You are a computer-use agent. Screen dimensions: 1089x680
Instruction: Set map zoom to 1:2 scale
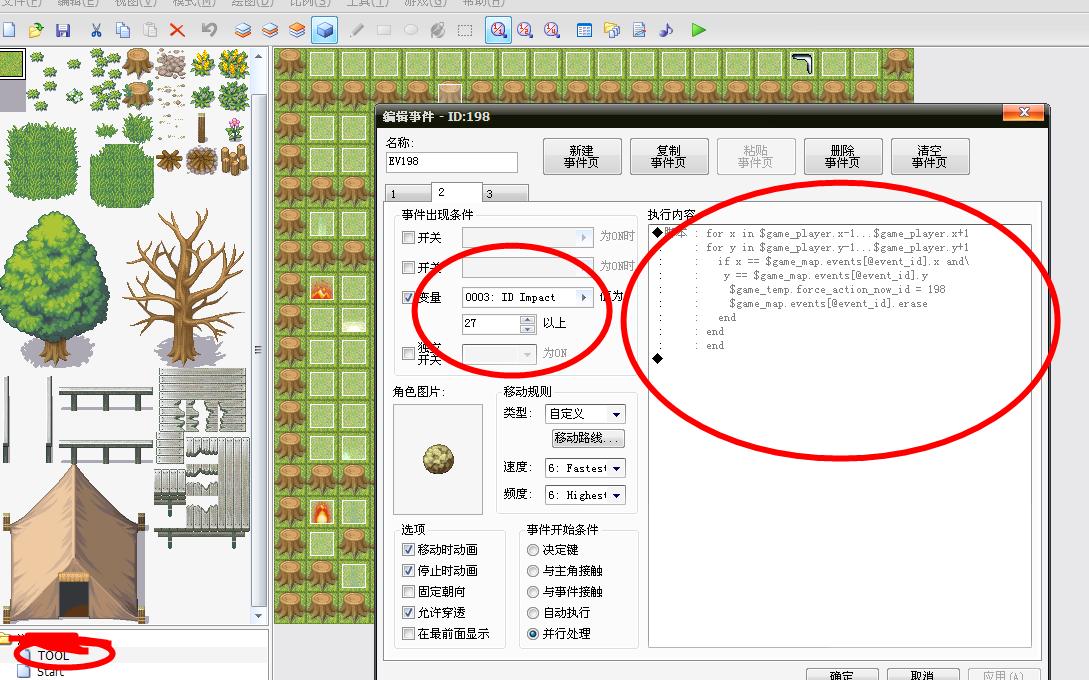pos(525,30)
